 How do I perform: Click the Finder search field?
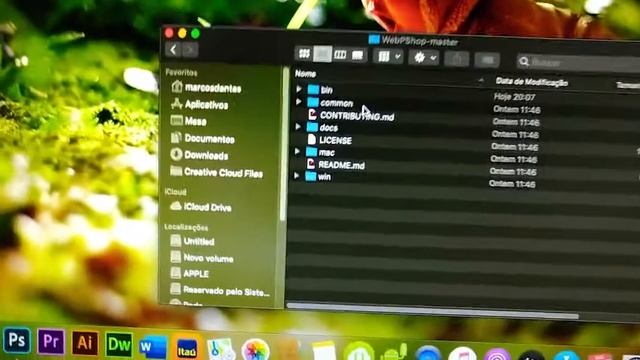click(x=578, y=62)
